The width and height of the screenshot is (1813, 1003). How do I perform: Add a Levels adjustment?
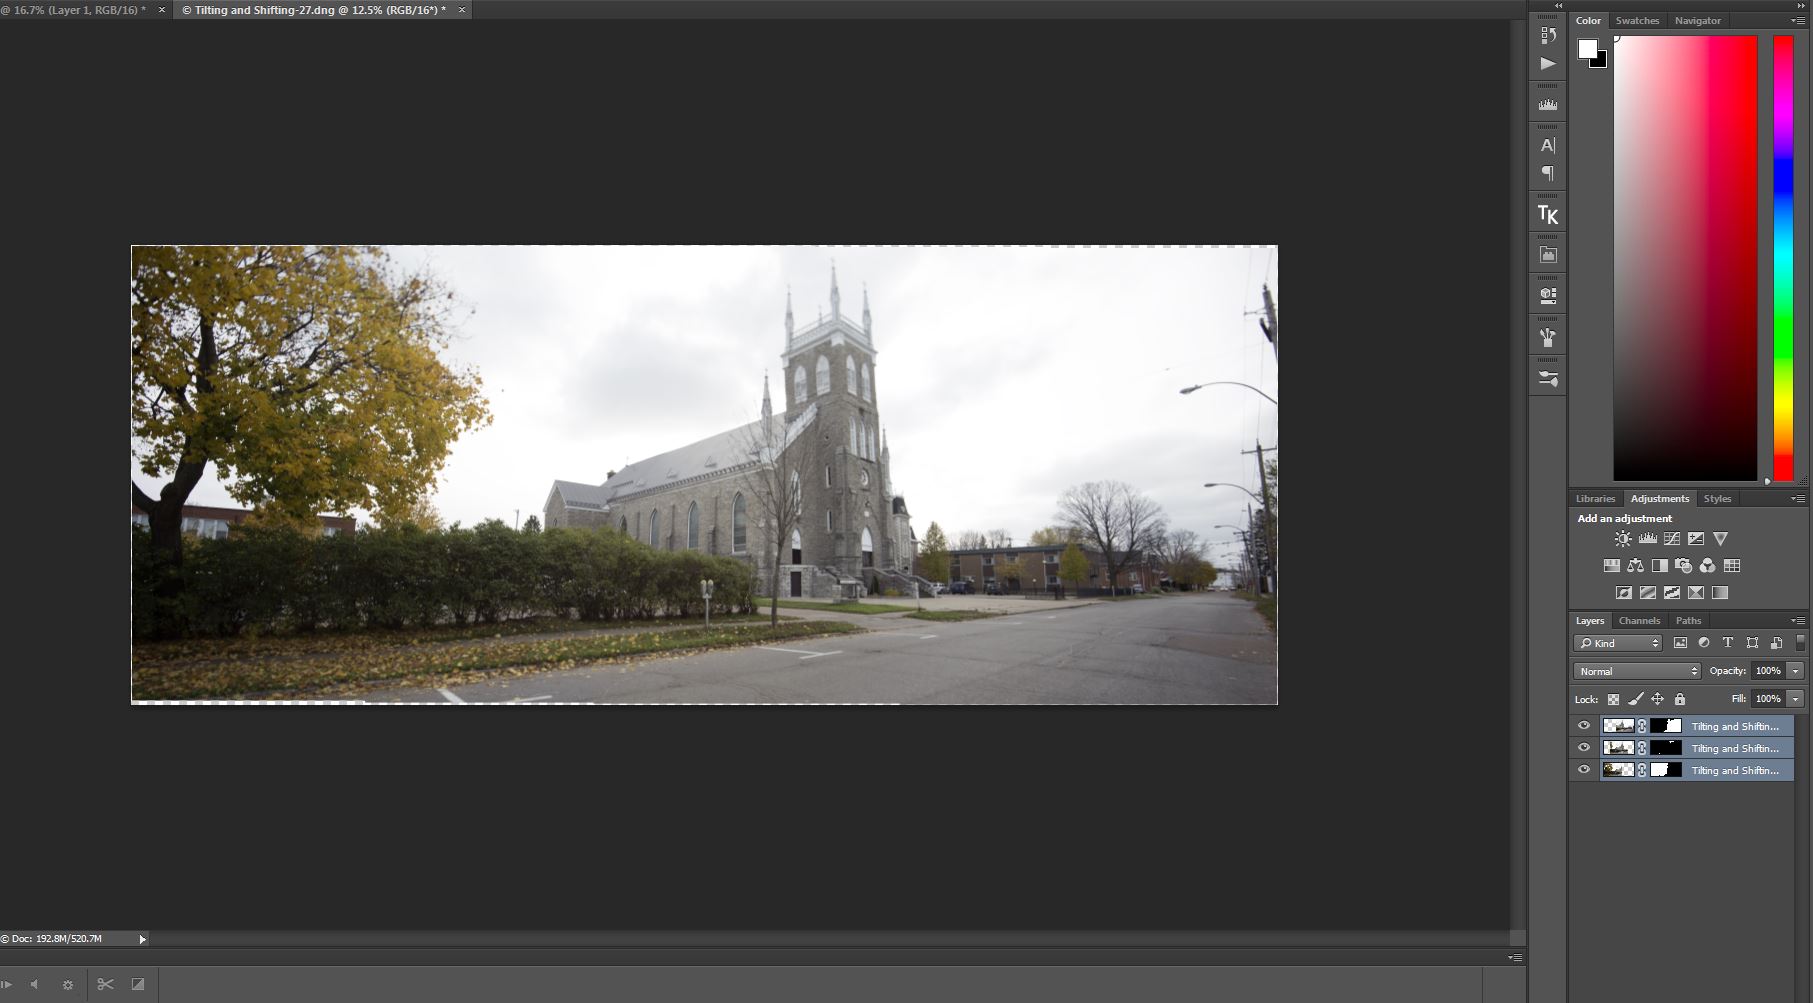click(x=1647, y=538)
